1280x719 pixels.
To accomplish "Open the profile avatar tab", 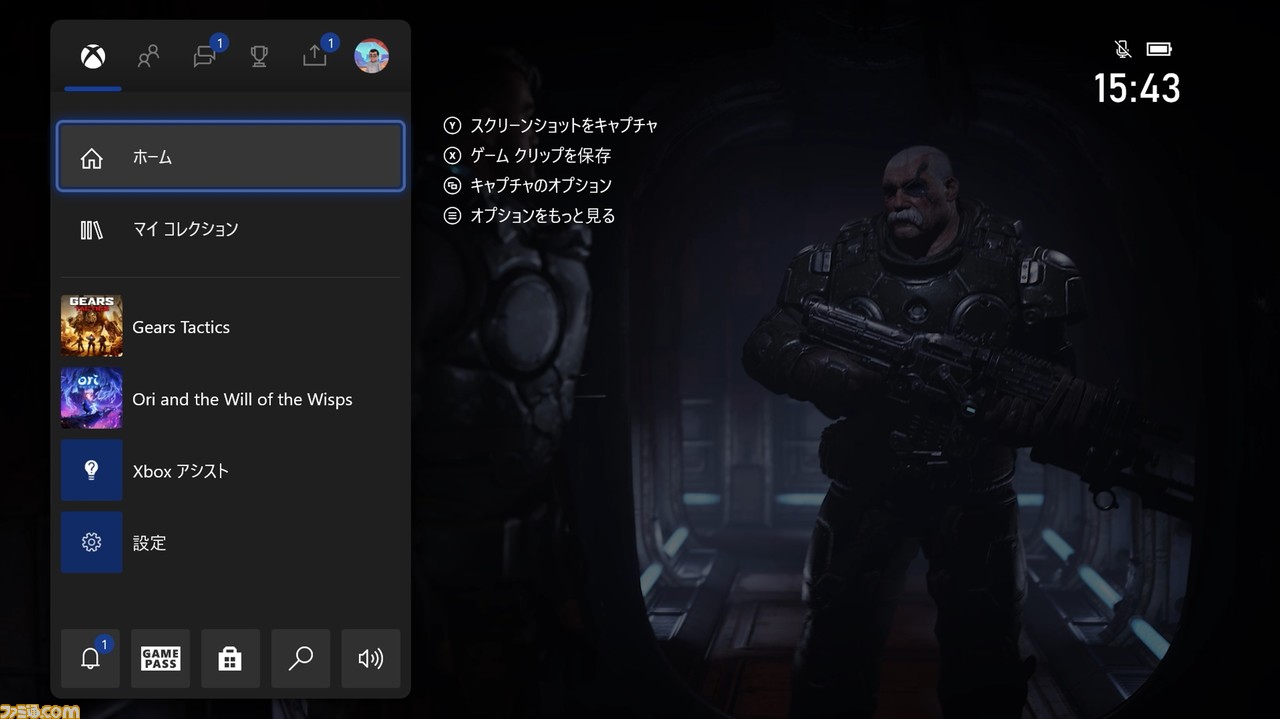I will coord(371,56).
